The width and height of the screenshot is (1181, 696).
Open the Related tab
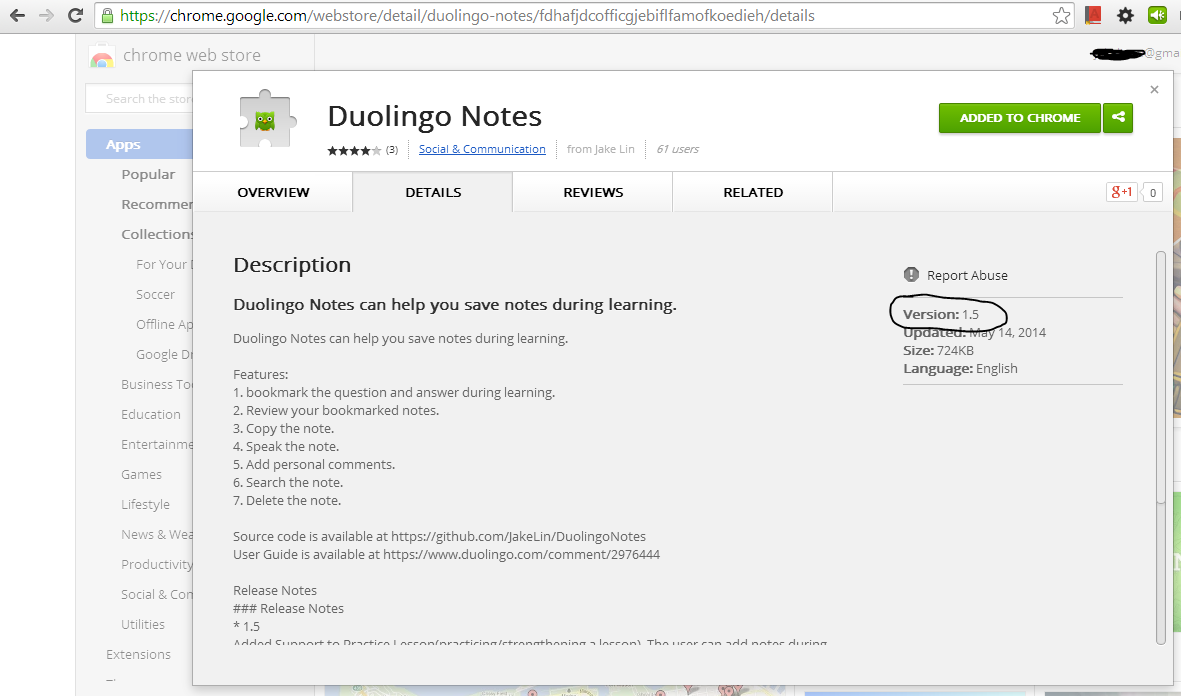coord(753,192)
